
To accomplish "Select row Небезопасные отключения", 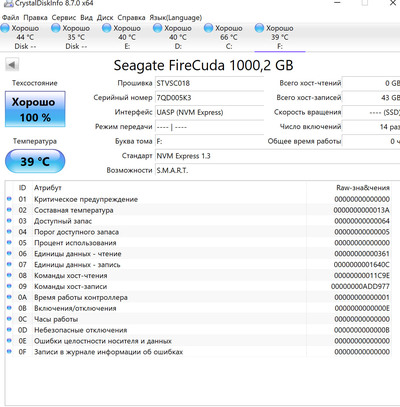I will tap(198, 330).
